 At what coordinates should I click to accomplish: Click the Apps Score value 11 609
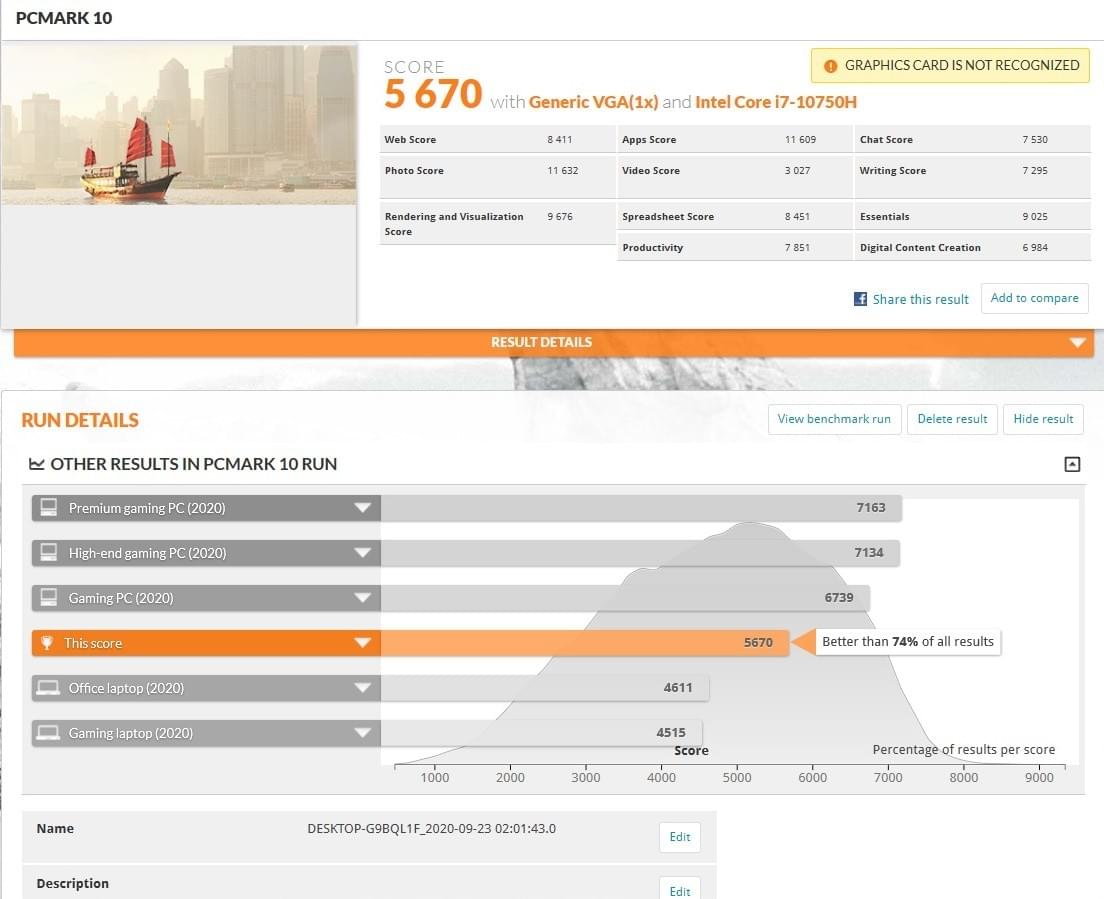pyautogui.click(x=801, y=139)
